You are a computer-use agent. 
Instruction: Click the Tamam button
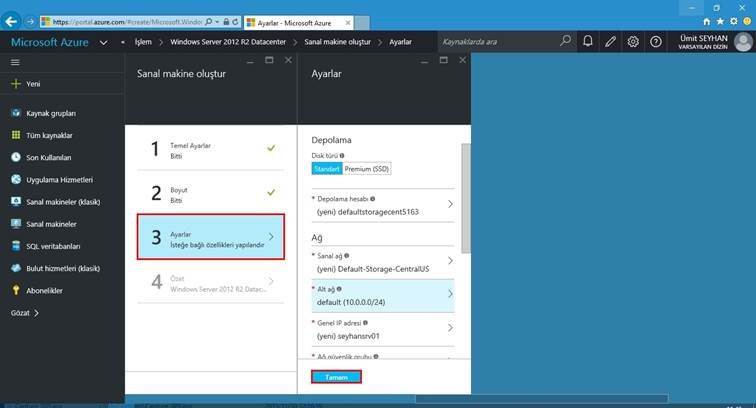coord(336,377)
